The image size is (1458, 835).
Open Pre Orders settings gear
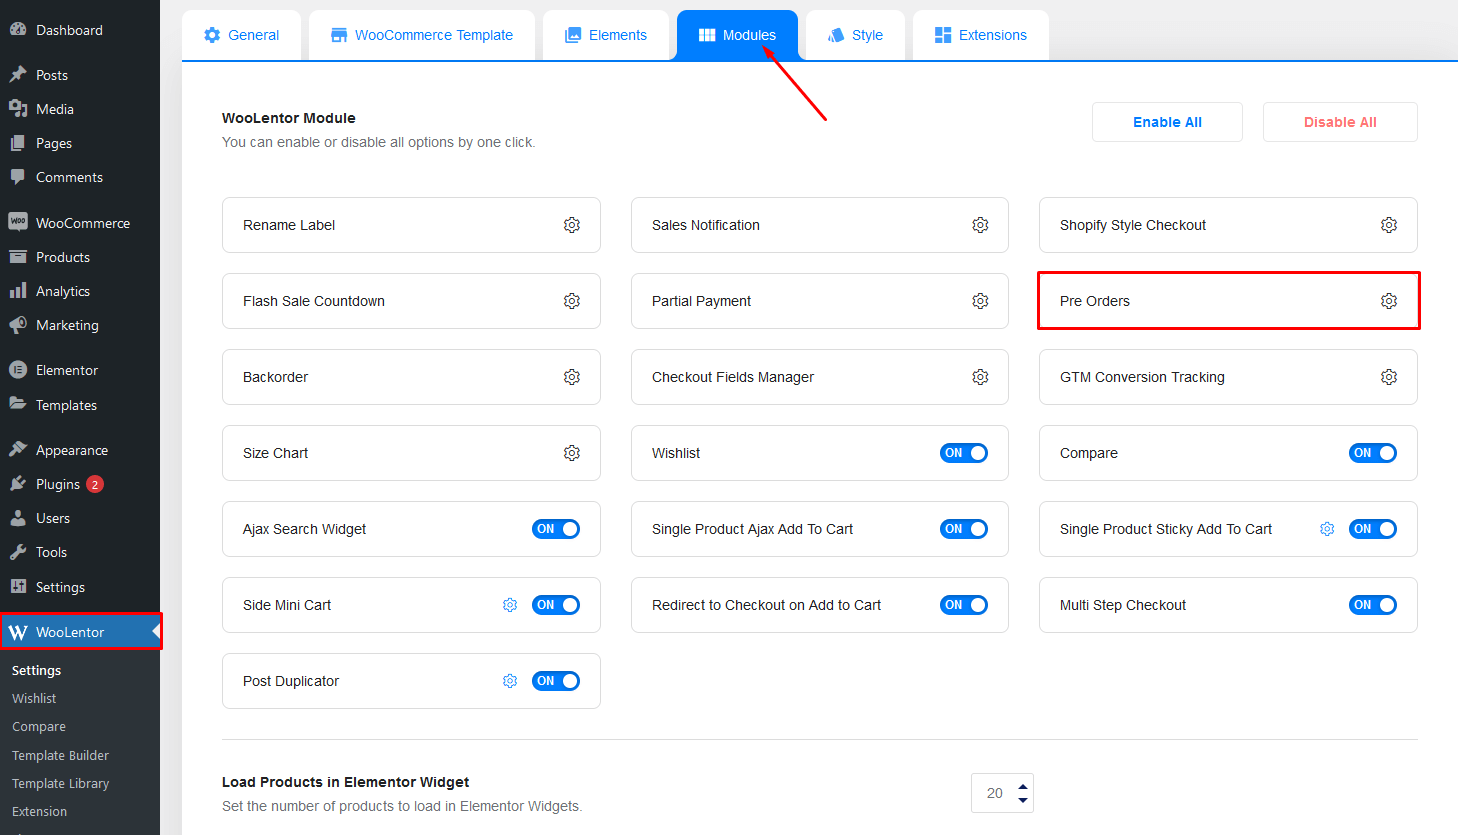coord(1388,301)
